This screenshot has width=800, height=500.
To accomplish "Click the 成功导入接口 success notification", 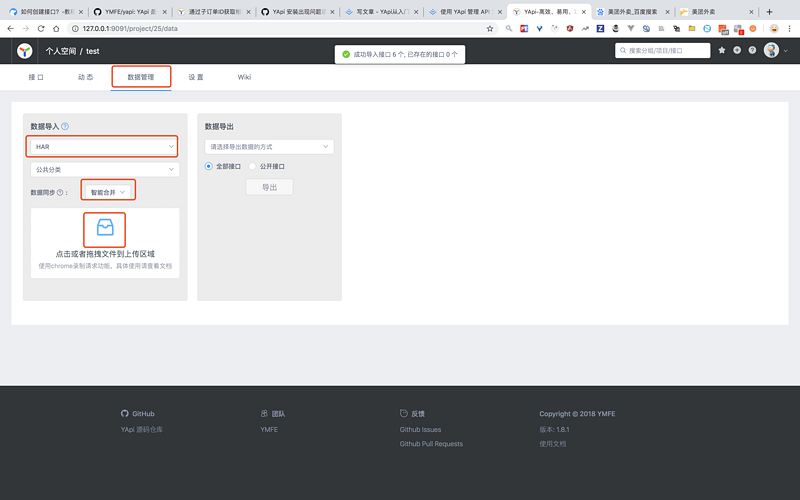I will pos(399,54).
